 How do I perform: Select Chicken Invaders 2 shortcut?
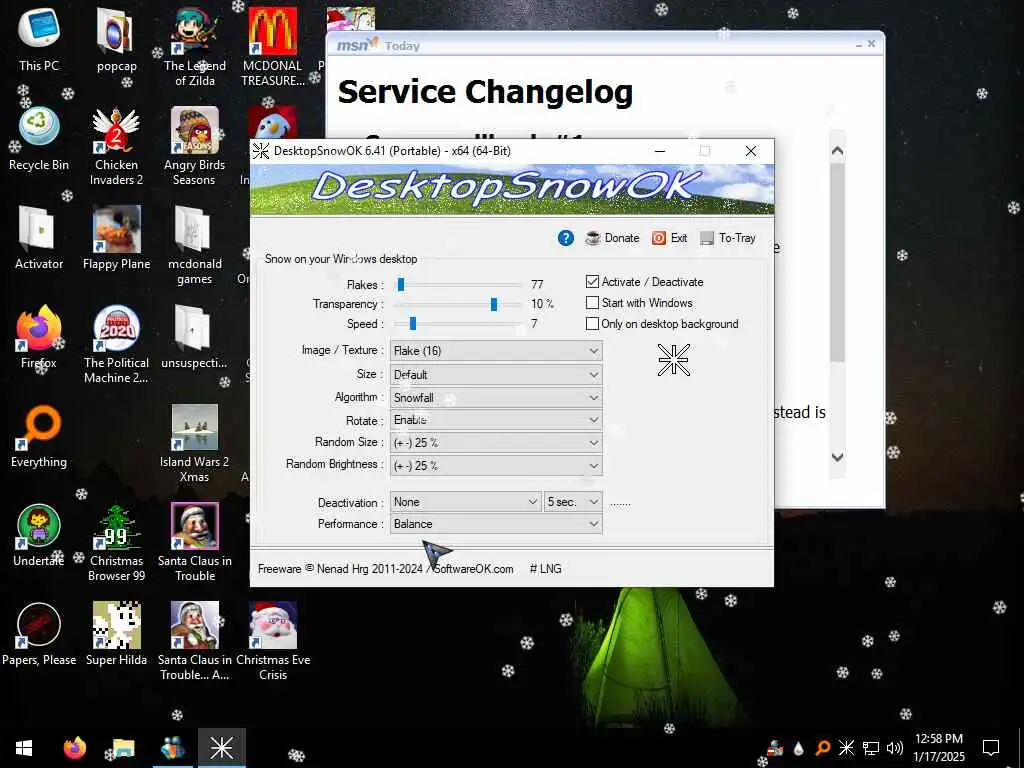click(116, 146)
